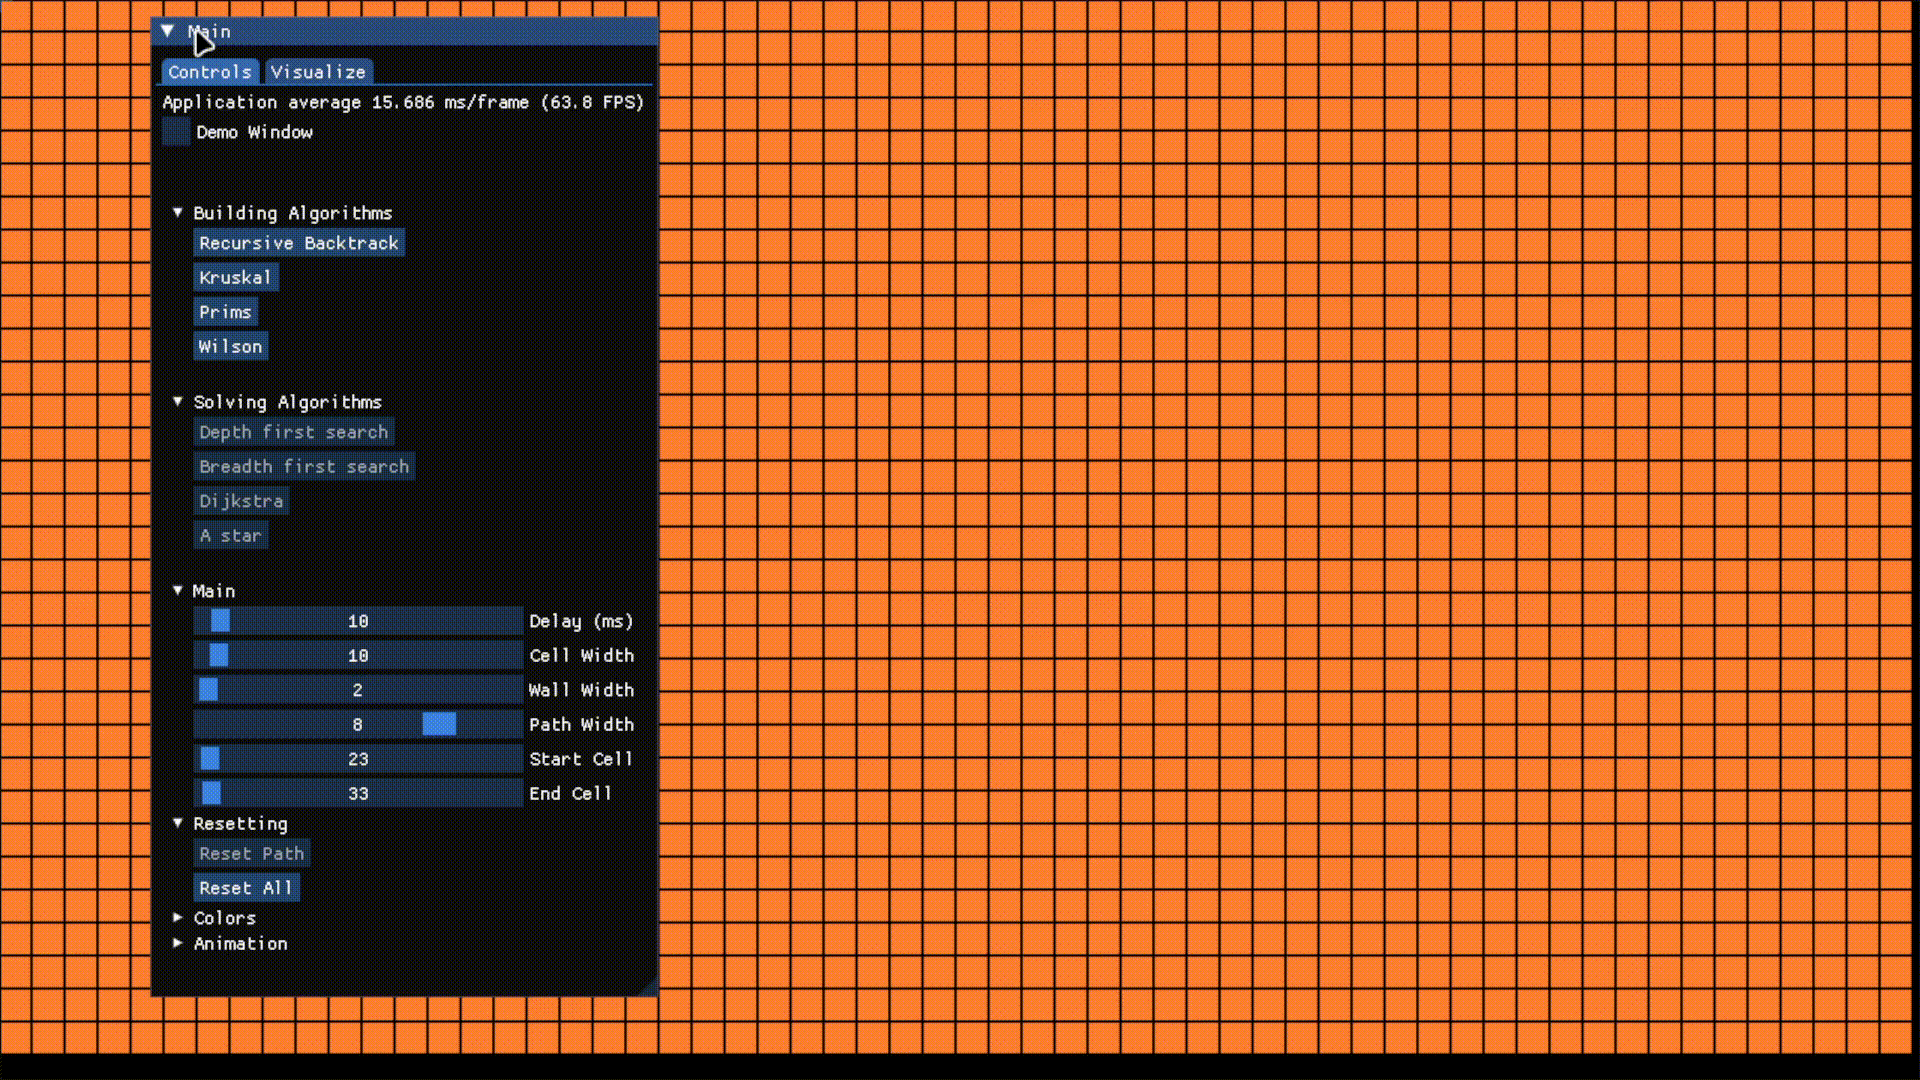Collapse the Building Algorithms section
Image resolution: width=1920 pixels, height=1080 pixels.
tap(178, 212)
